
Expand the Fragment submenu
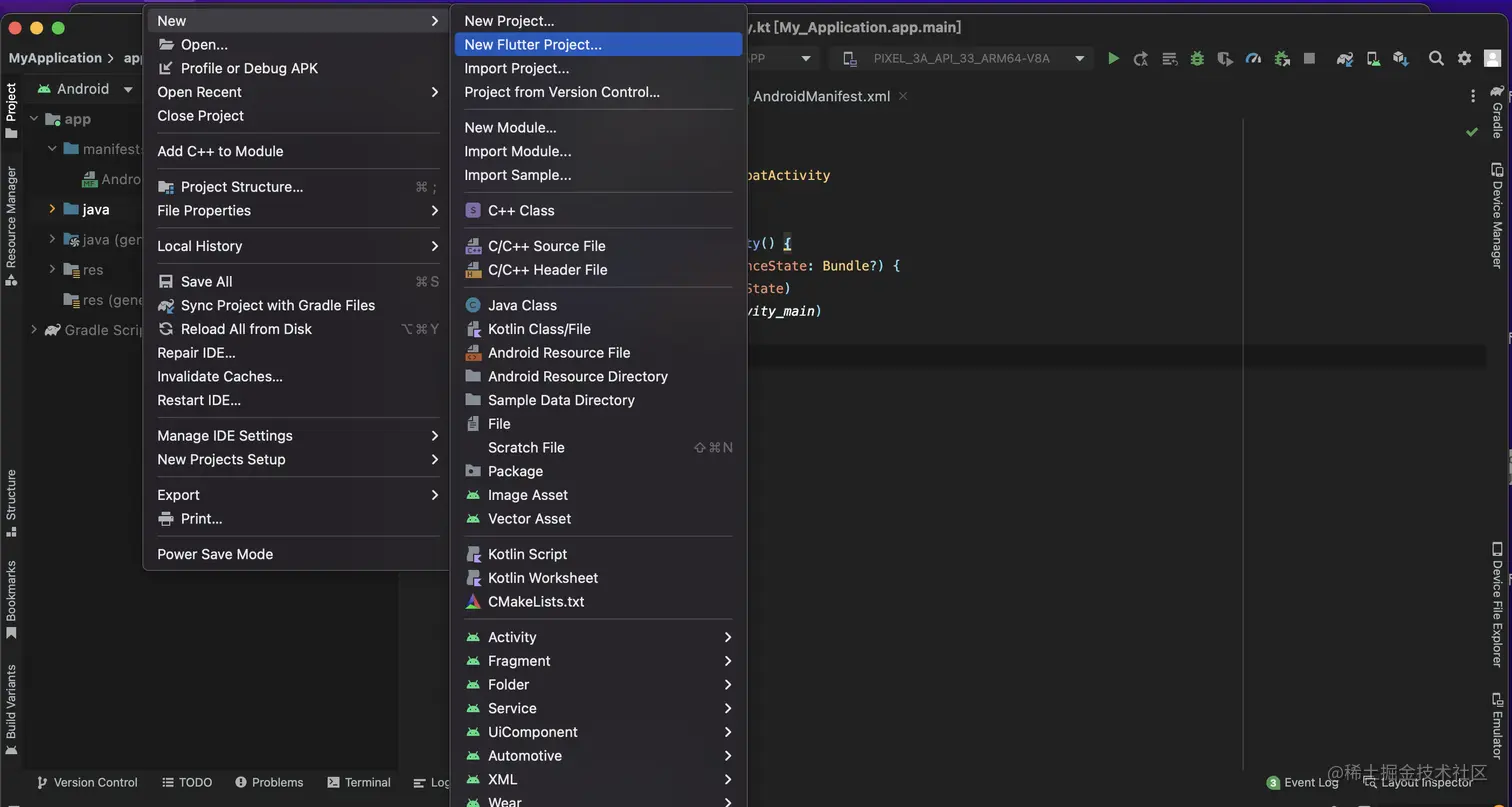coord(599,661)
